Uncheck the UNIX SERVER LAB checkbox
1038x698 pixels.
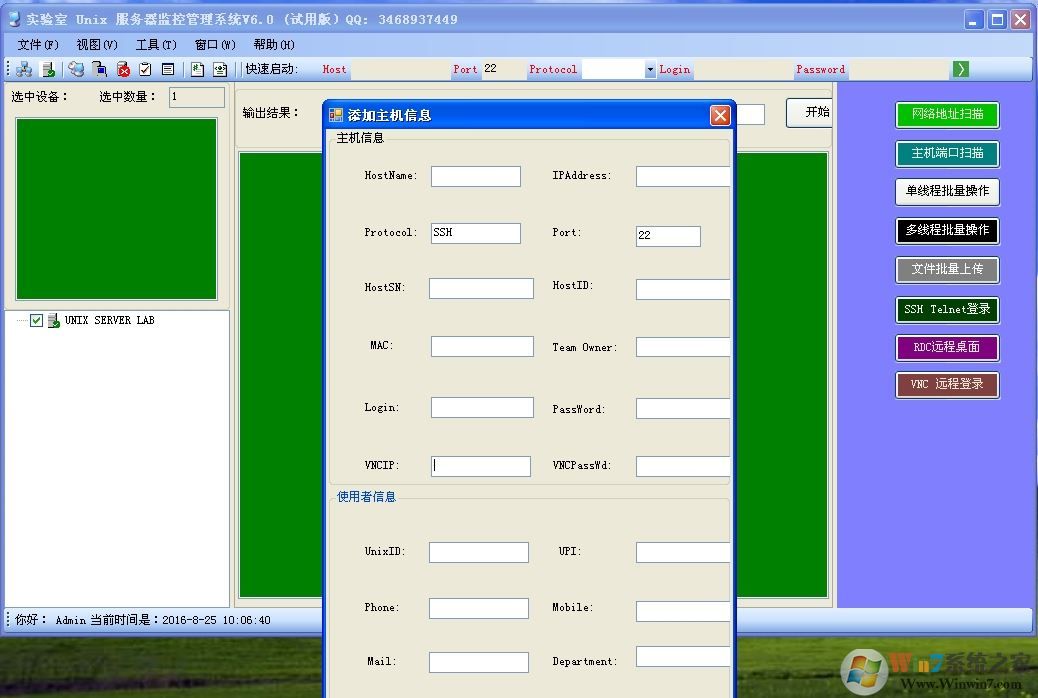coord(37,321)
